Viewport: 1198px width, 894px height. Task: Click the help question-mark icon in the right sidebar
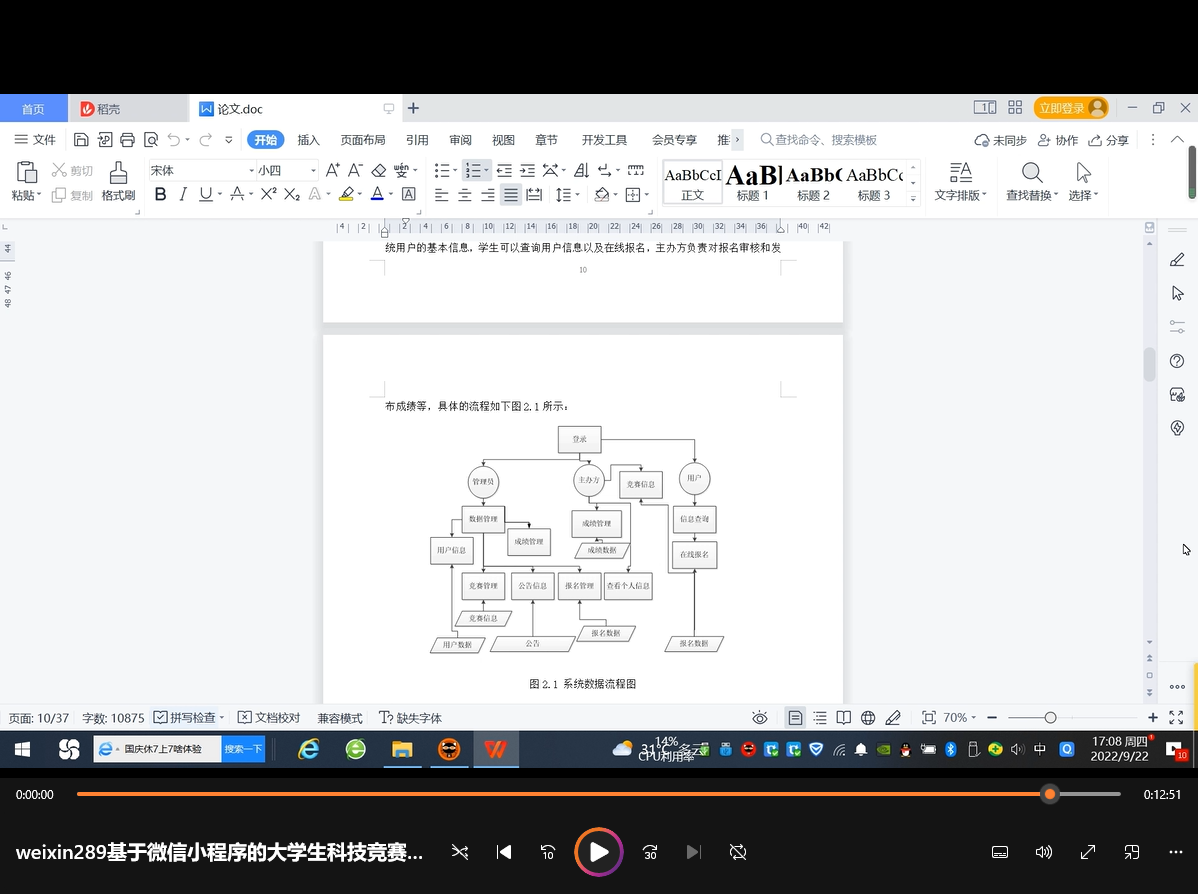(x=1177, y=361)
